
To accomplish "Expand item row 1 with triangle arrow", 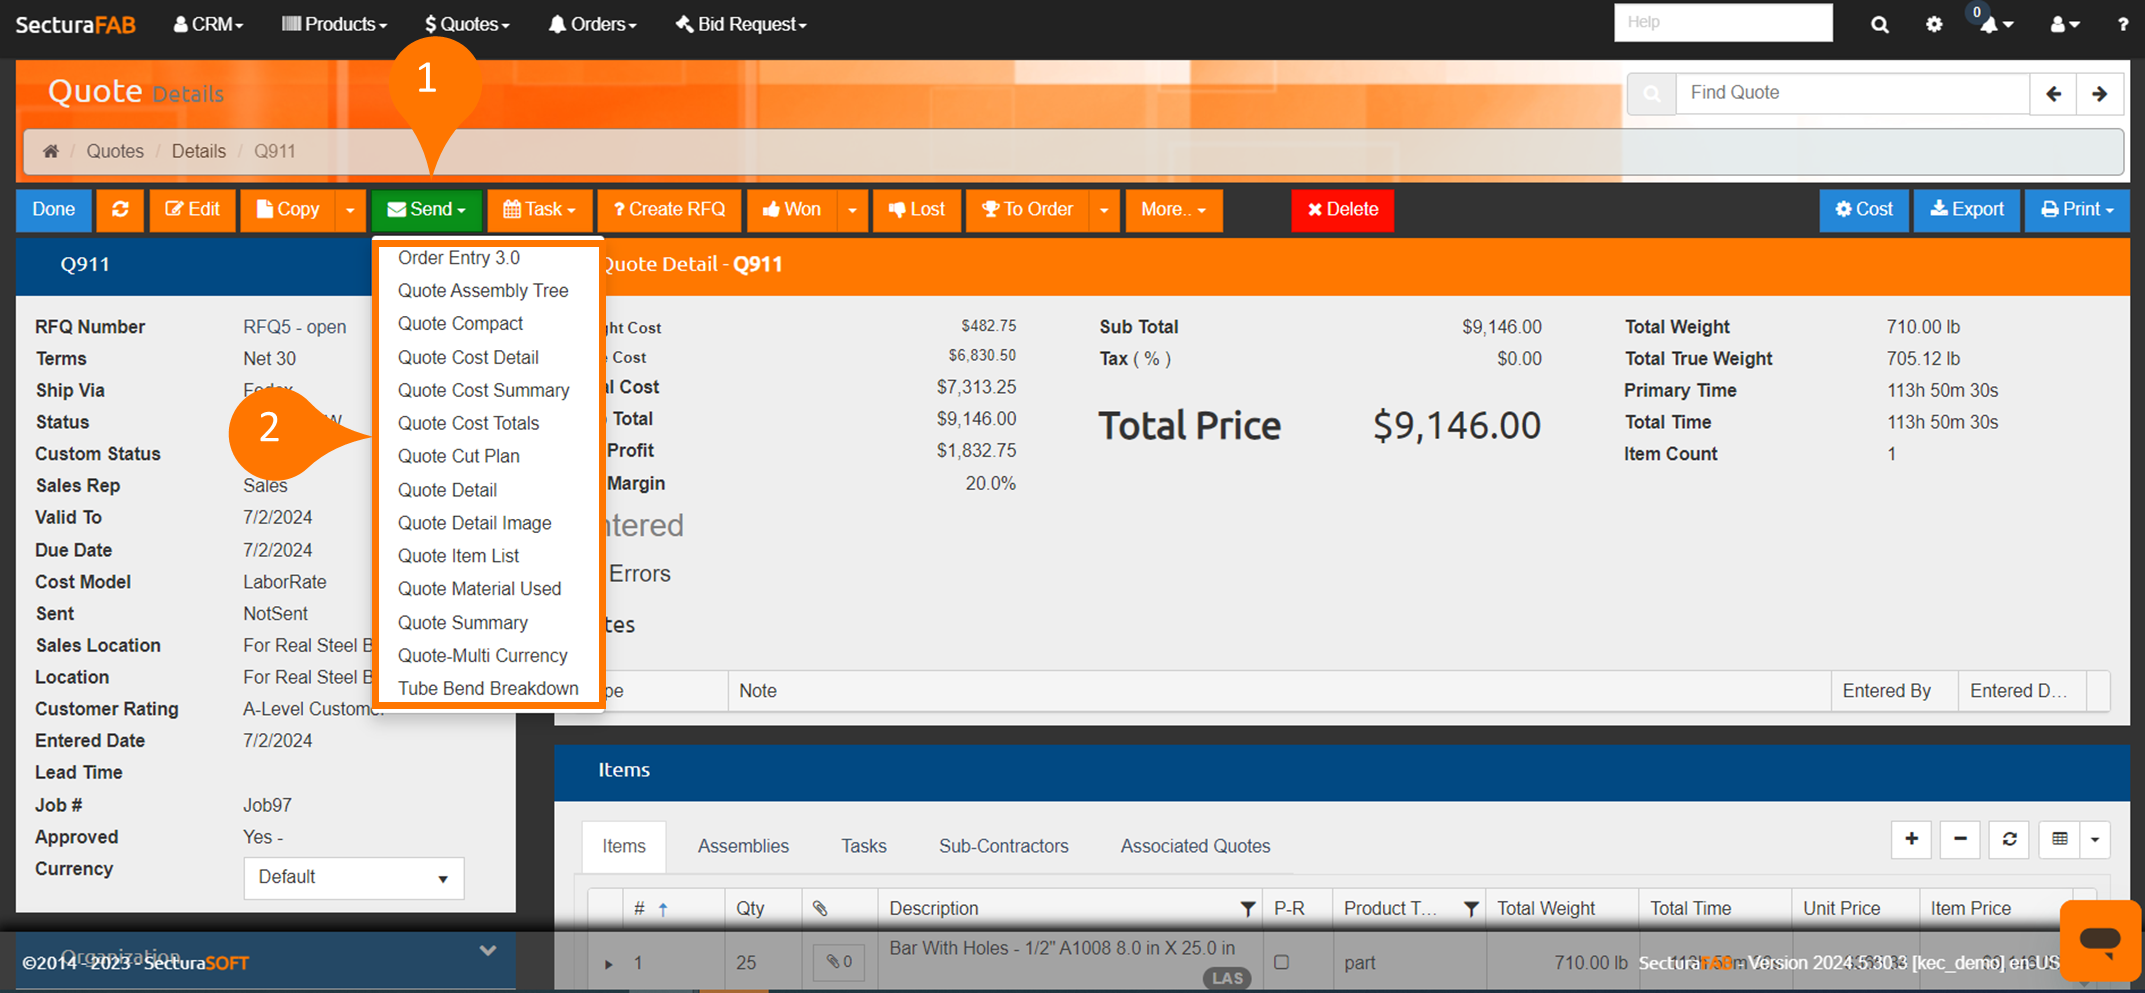I will (x=608, y=964).
